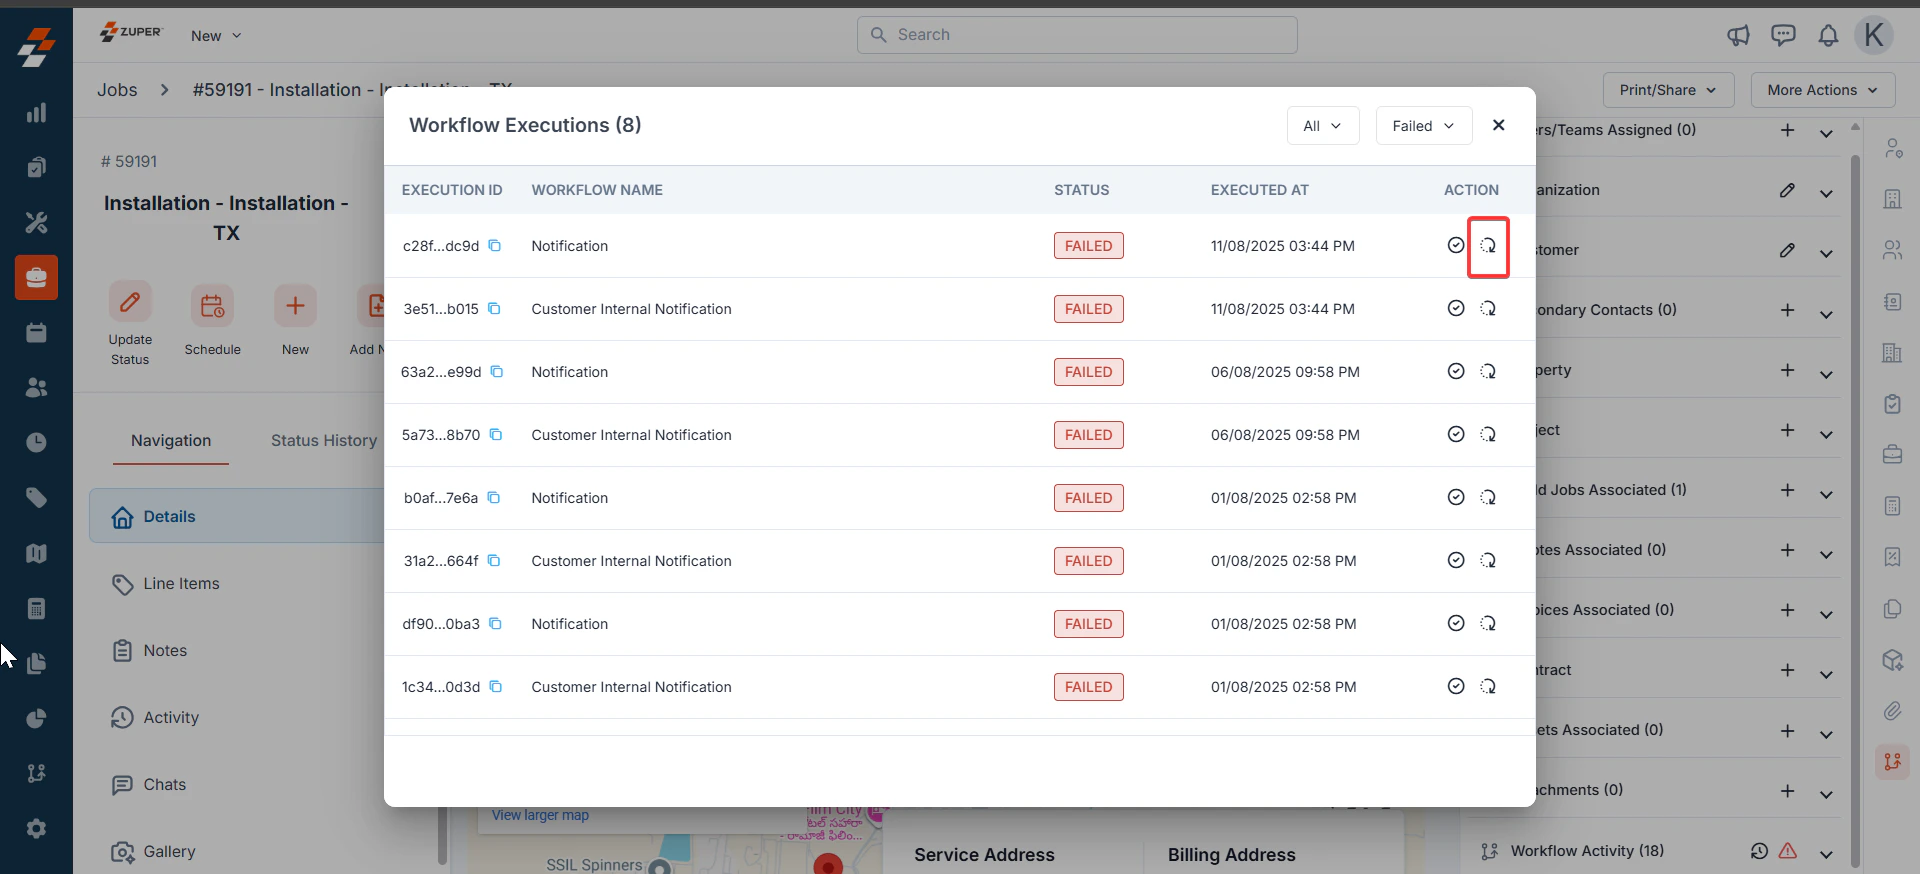Expand the Attachments (0) section
The image size is (1920, 874).
pyautogui.click(x=1826, y=794)
